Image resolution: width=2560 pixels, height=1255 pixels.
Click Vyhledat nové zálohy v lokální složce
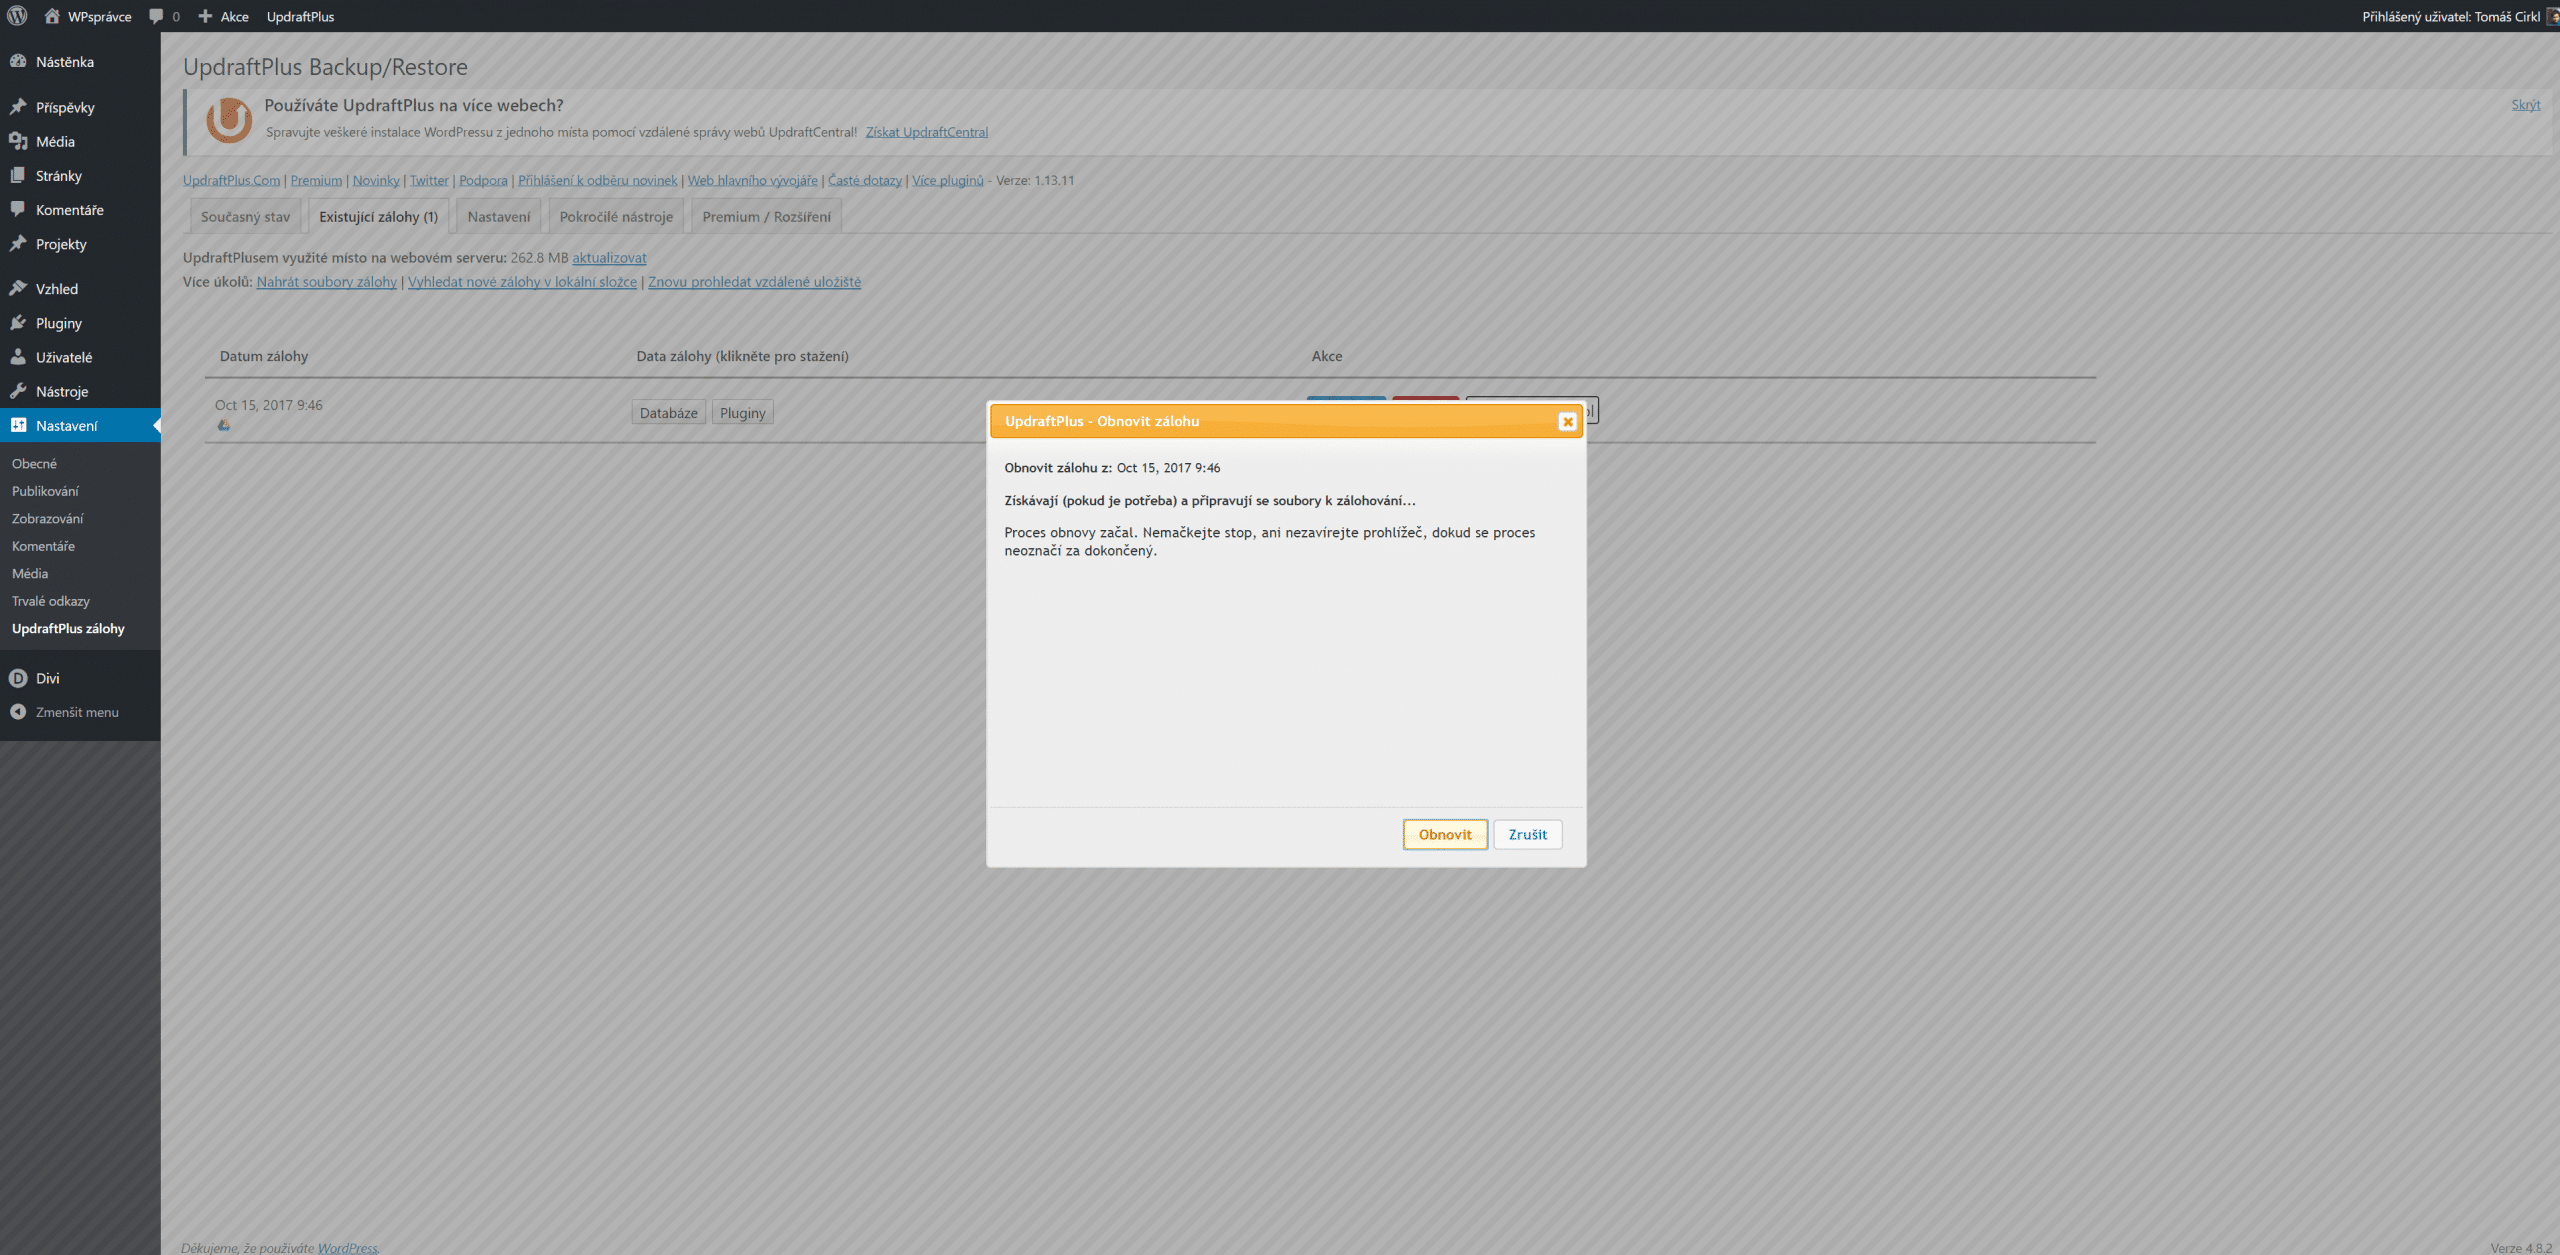tap(522, 282)
